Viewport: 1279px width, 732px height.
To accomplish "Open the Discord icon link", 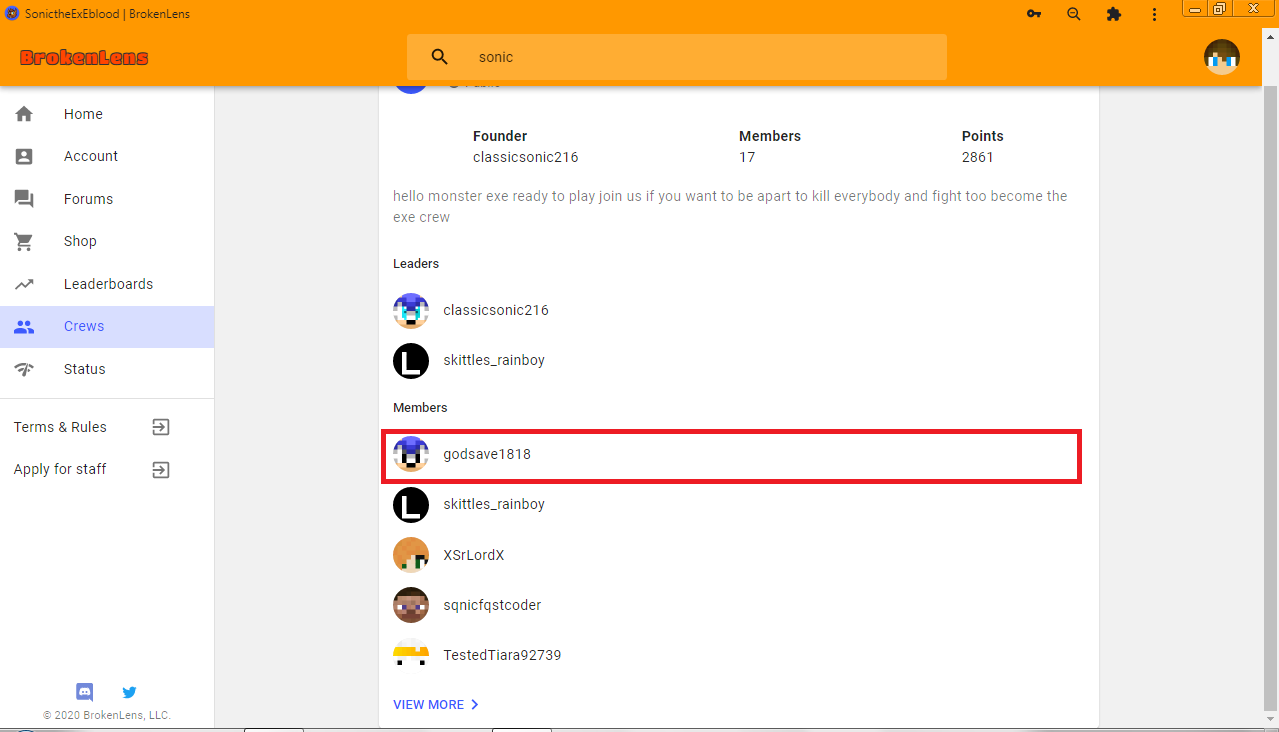I will 85,692.
